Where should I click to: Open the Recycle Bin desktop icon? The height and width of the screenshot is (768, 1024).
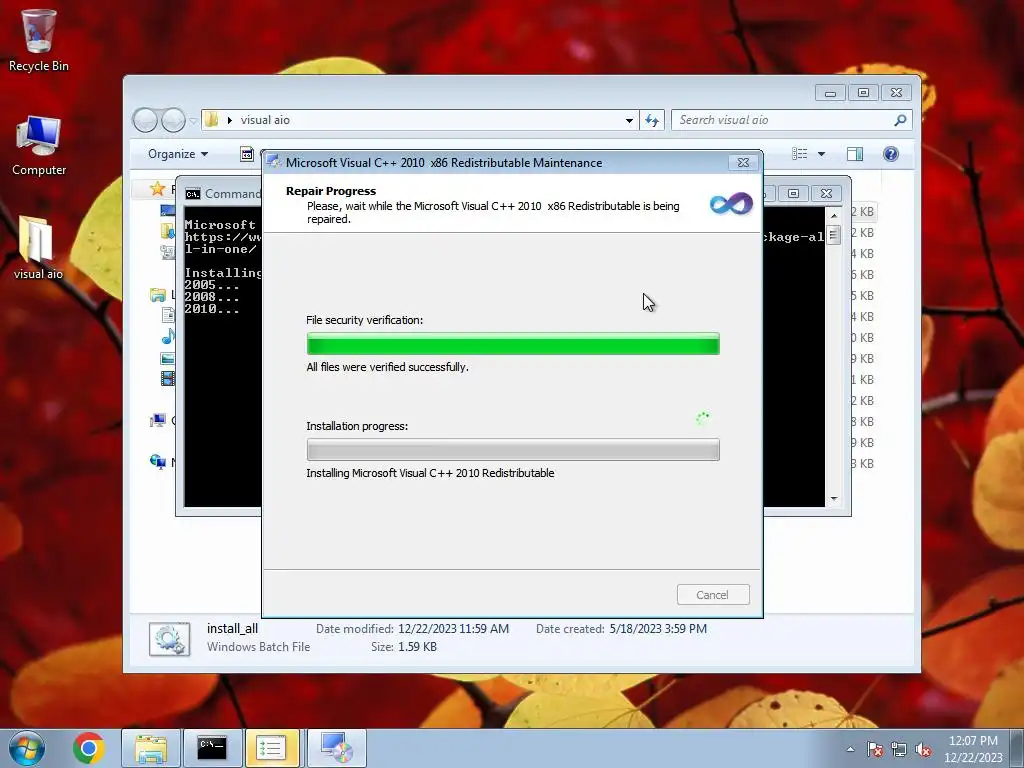39,40
